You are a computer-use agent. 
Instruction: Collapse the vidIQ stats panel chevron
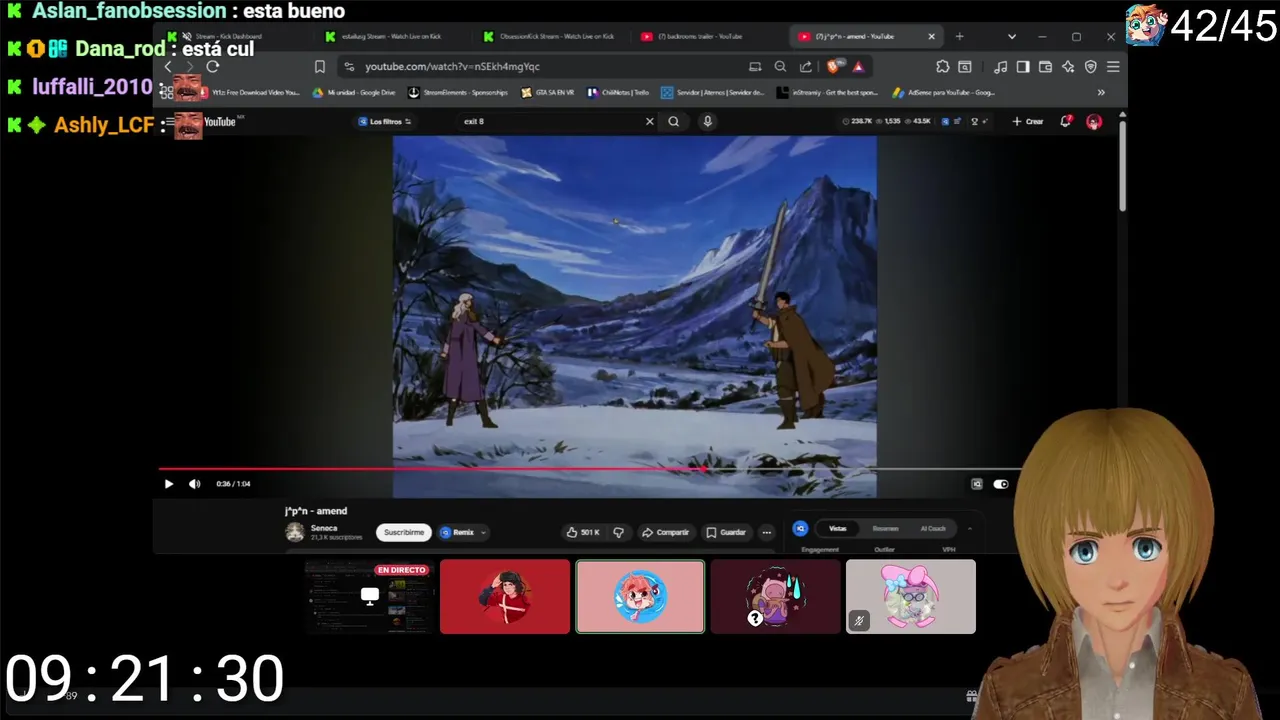[x=969, y=528]
